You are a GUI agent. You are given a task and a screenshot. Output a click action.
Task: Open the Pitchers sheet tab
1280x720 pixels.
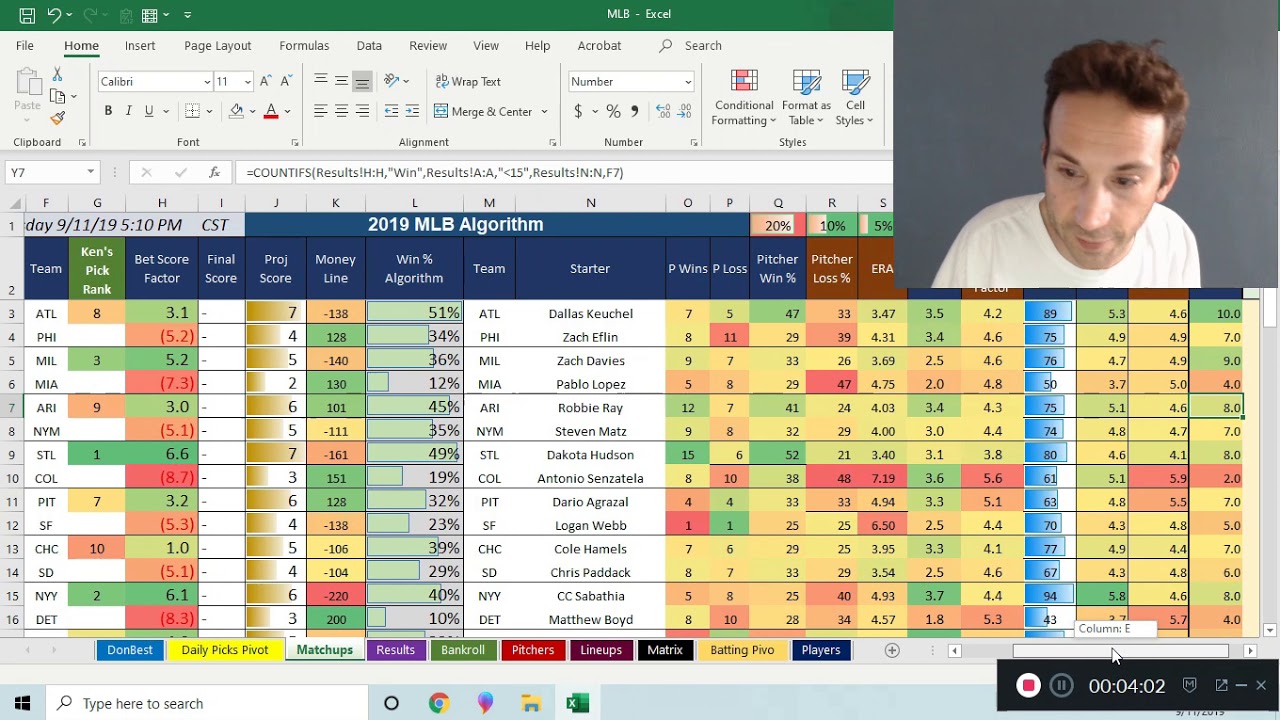533,650
